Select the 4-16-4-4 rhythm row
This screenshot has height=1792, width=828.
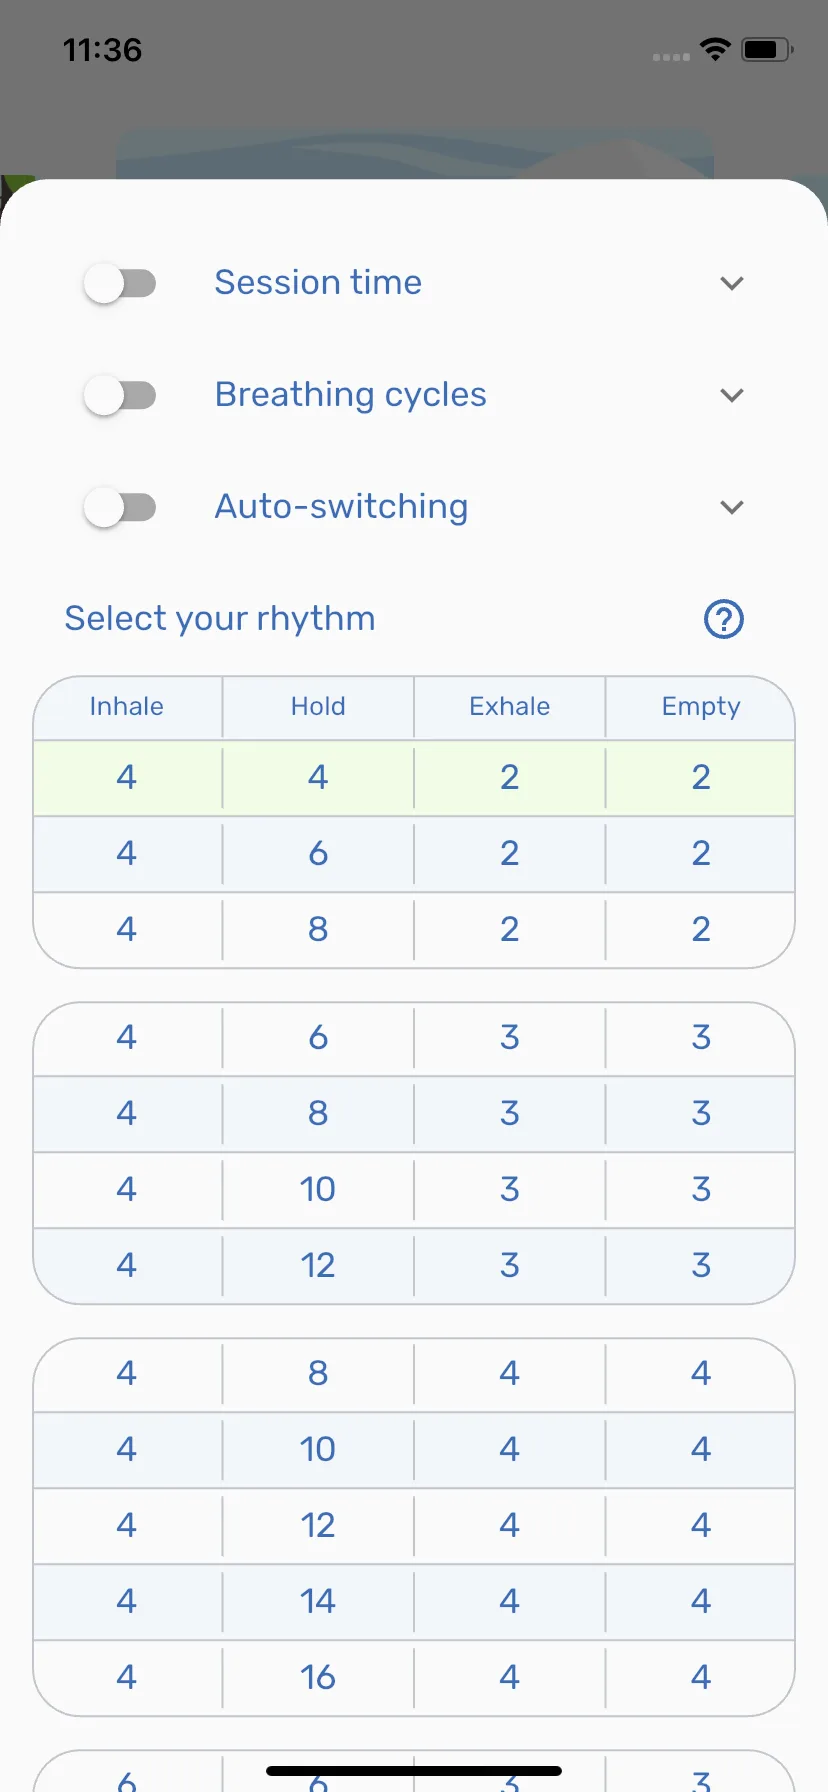tap(414, 1677)
